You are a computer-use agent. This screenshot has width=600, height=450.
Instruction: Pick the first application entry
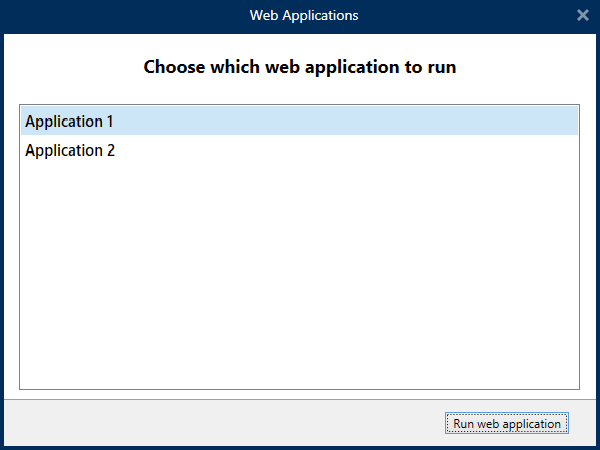69,121
